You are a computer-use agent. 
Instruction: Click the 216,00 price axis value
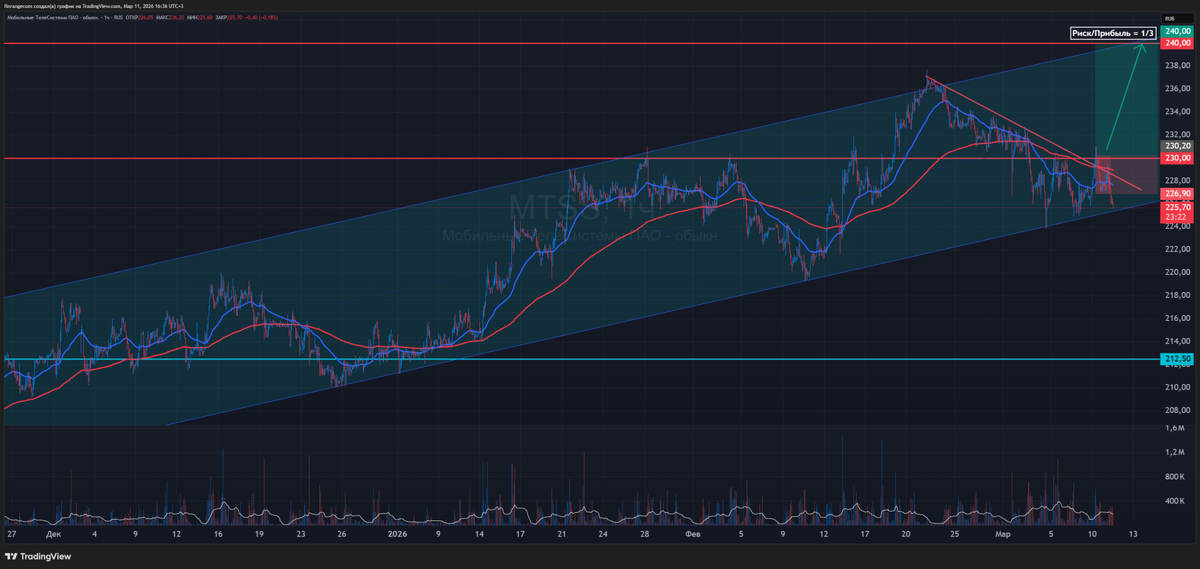(1176, 318)
